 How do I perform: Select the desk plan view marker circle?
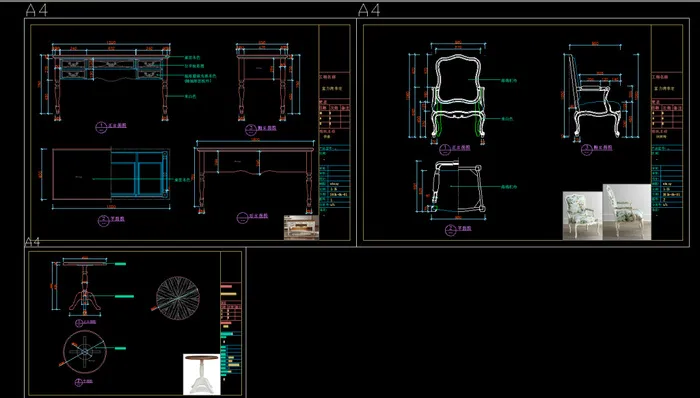click(103, 220)
